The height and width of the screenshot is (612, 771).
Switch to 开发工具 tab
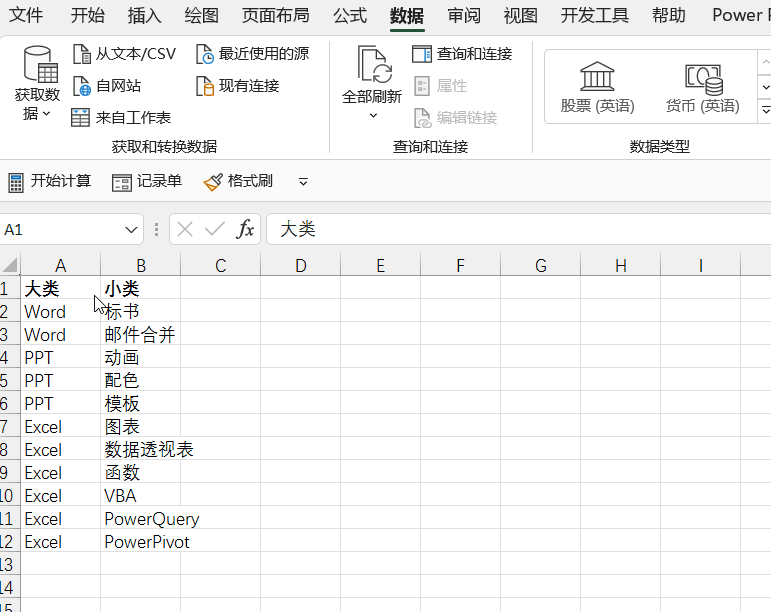[595, 15]
